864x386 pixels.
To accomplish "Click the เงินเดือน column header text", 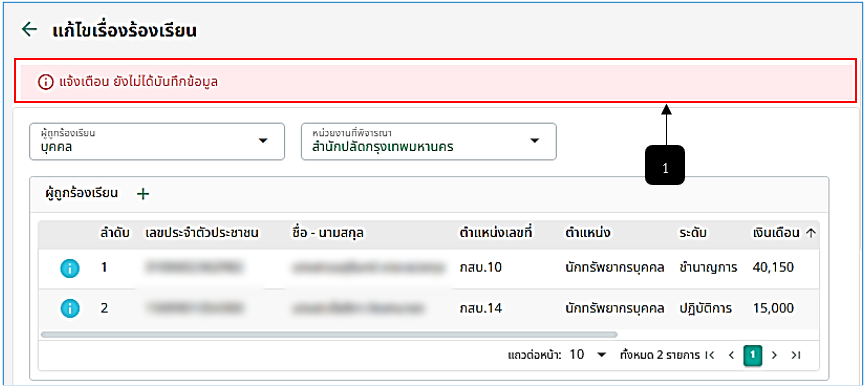I will tap(776, 233).
